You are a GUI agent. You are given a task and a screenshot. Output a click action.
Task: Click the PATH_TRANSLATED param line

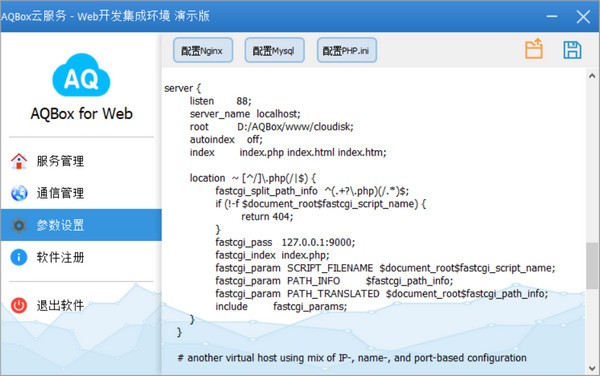pyautogui.click(x=382, y=293)
